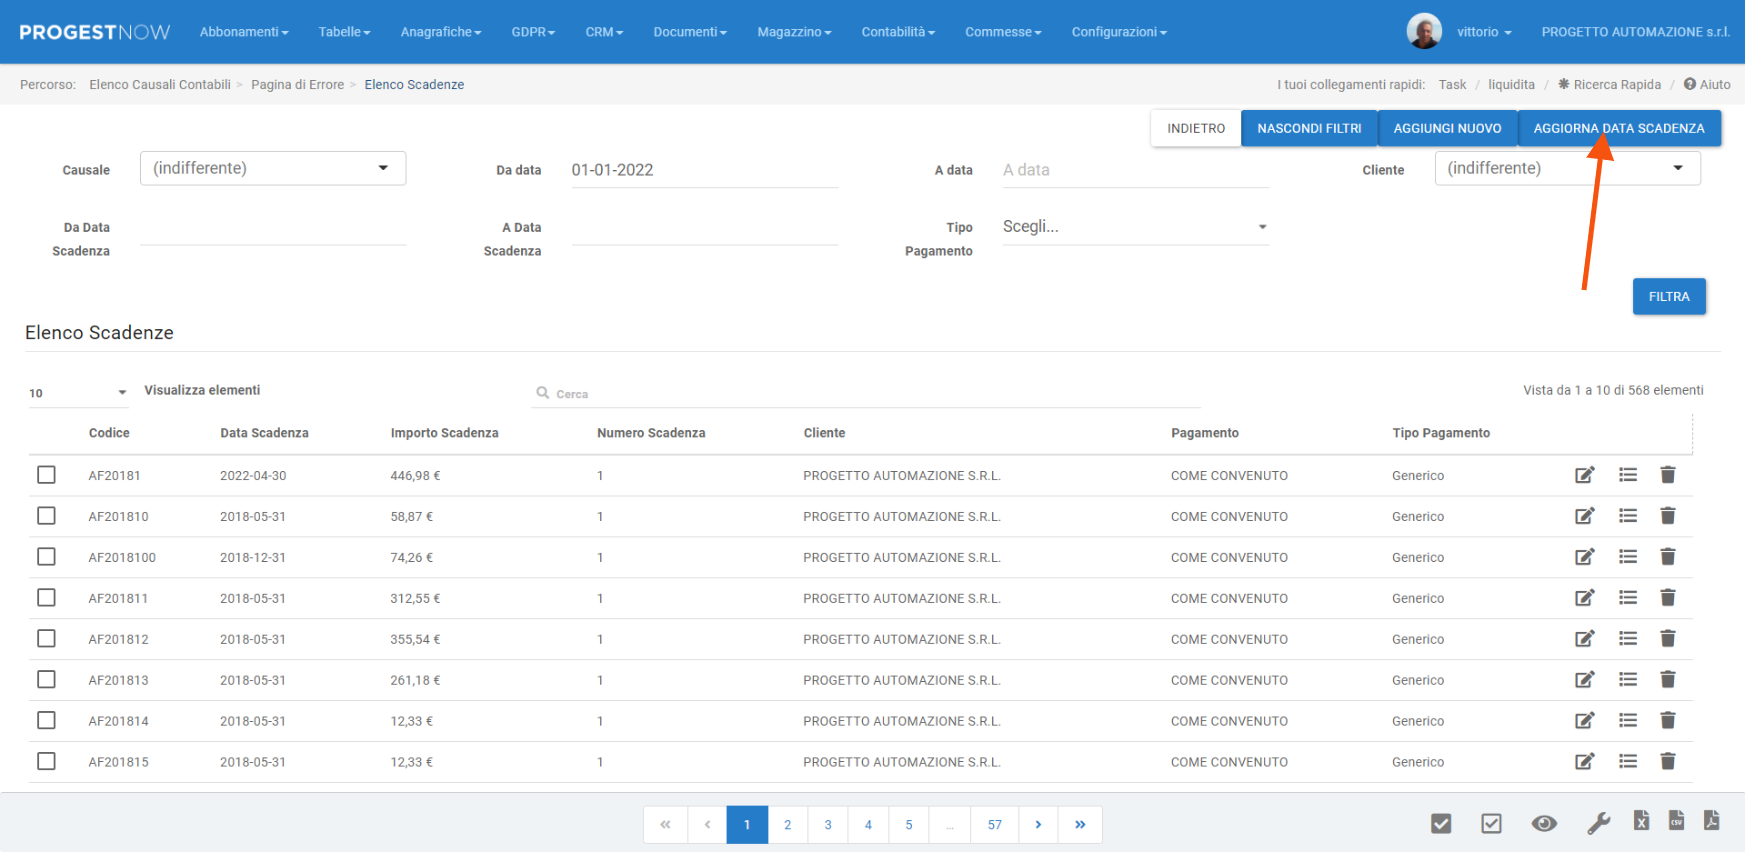Open the Tipo Pagamento dropdown
This screenshot has width=1745, height=852.
tap(1134, 227)
